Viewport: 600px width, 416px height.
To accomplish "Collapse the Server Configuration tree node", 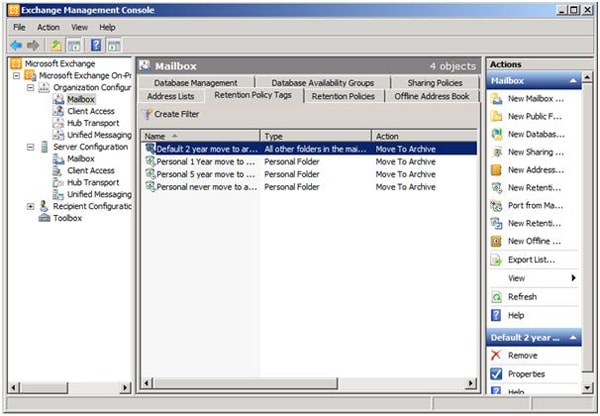I will (x=31, y=147).
